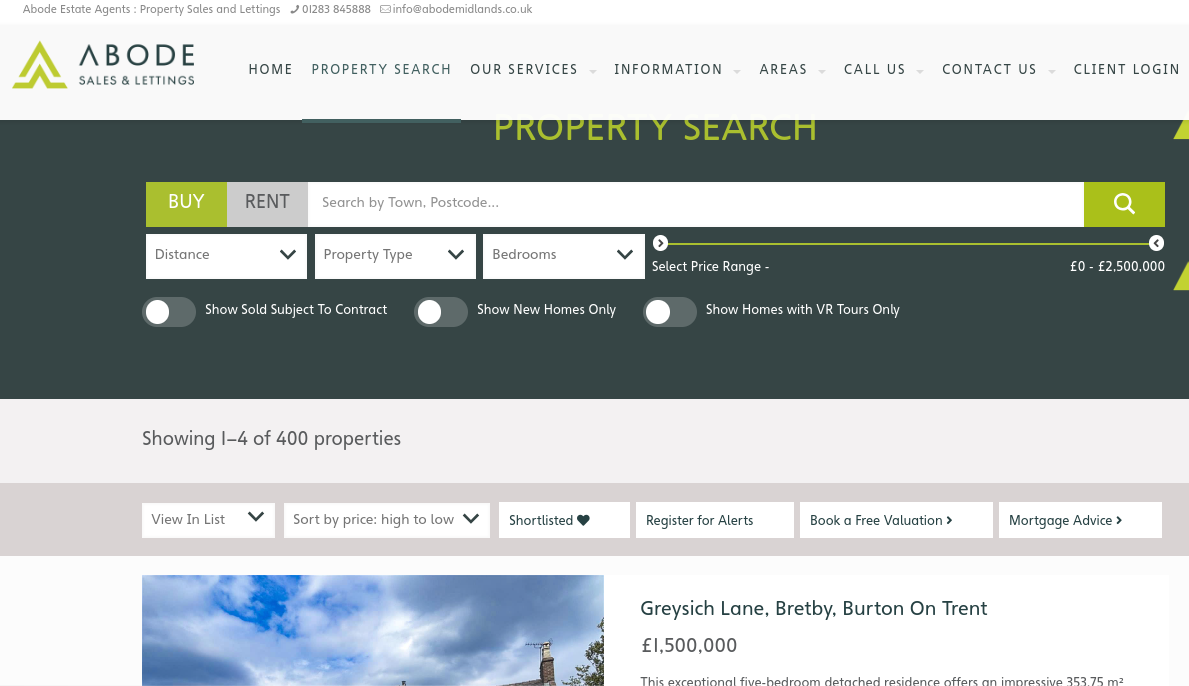1189x686 pixels.
Task: Click the Shortlisted button
Action: [564, 520]
